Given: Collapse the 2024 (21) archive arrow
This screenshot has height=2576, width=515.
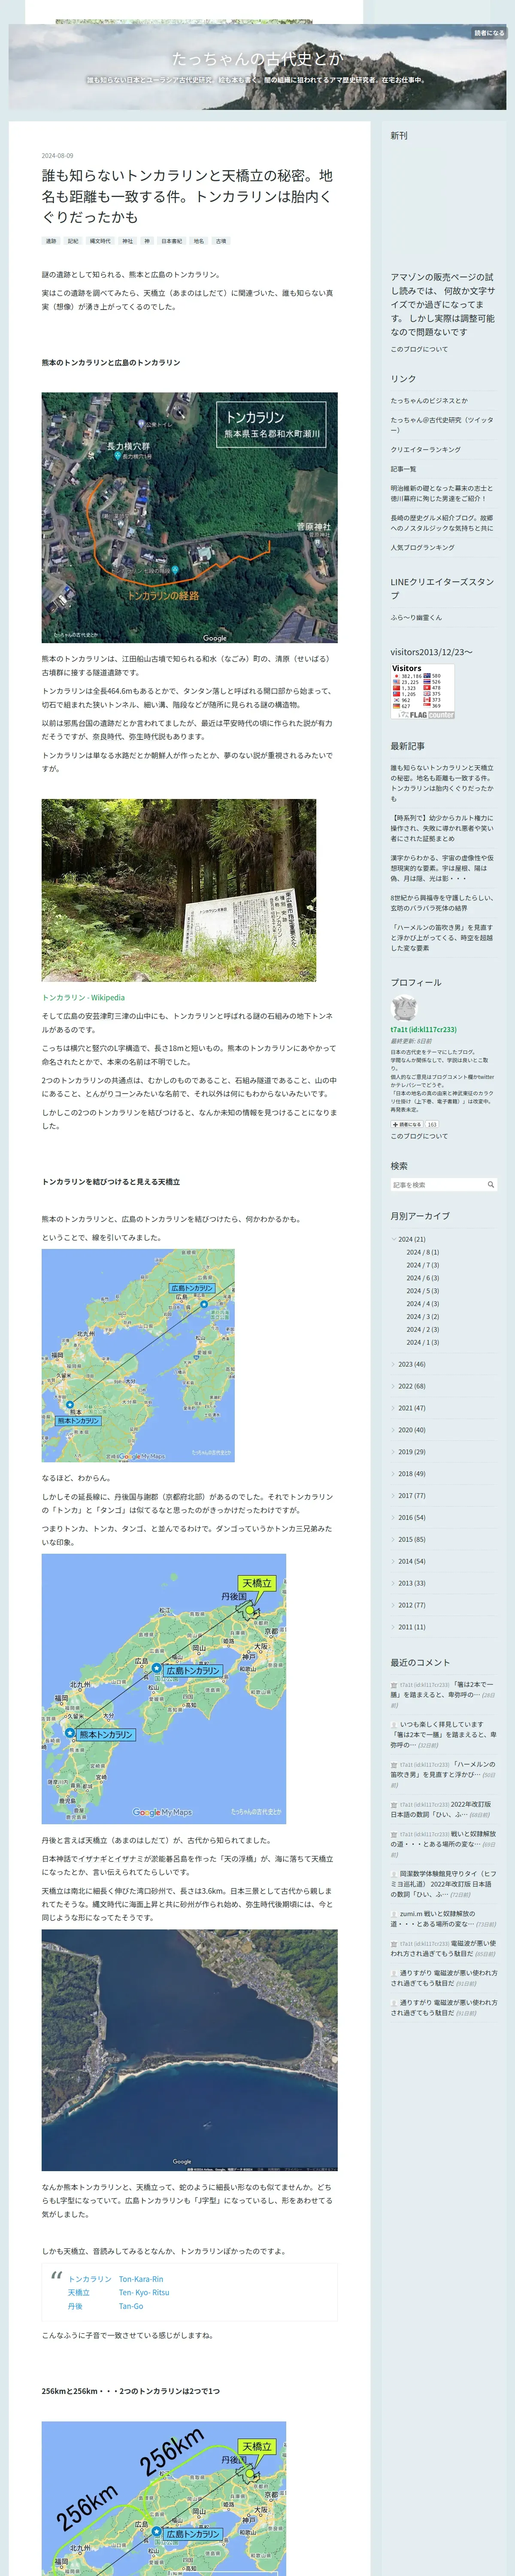Looking at the screenshot, I should coord(393,1239).
